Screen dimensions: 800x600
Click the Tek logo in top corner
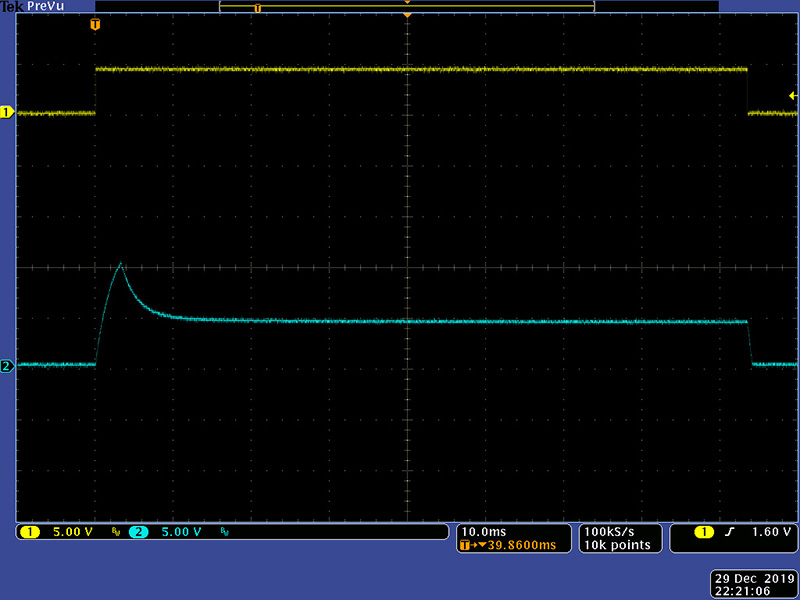click(9, 6)
